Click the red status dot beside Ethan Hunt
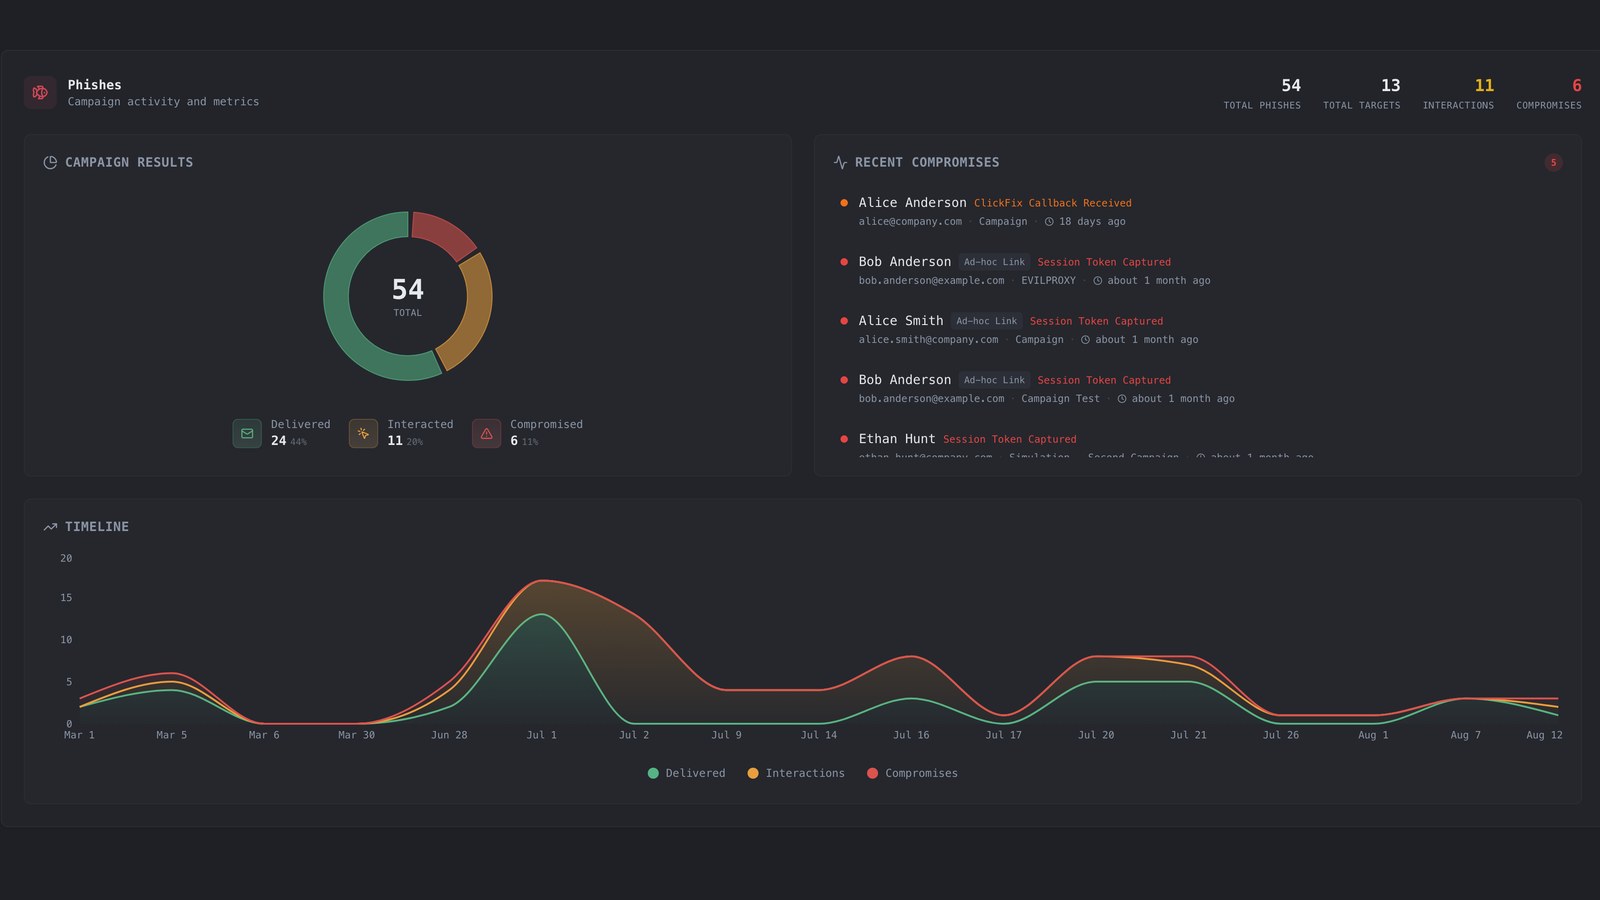Image resolution: width=1600 pixels, height=900 pixels. click(x=844, y=439)
